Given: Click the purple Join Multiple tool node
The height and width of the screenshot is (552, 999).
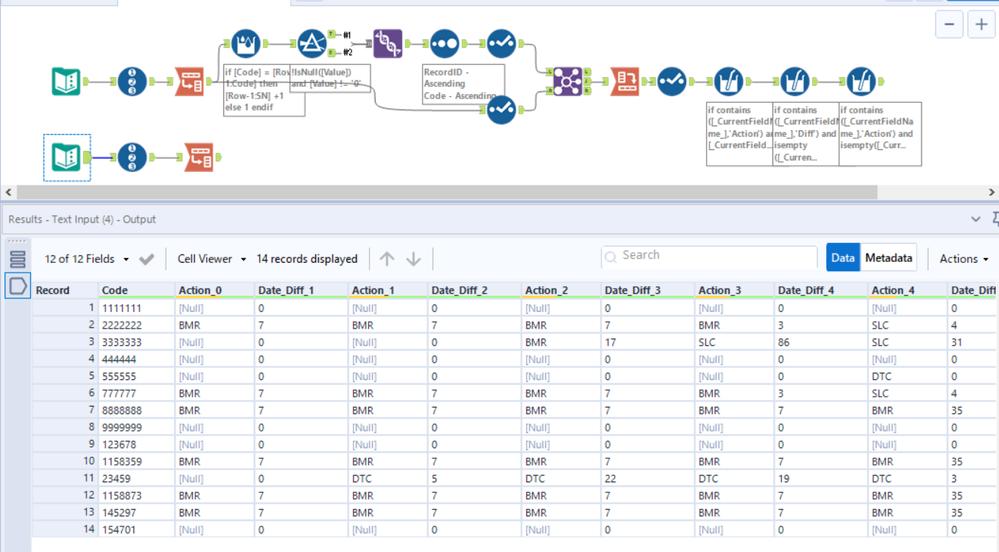Looking at the screenshot, I should (x=567, y=81).
